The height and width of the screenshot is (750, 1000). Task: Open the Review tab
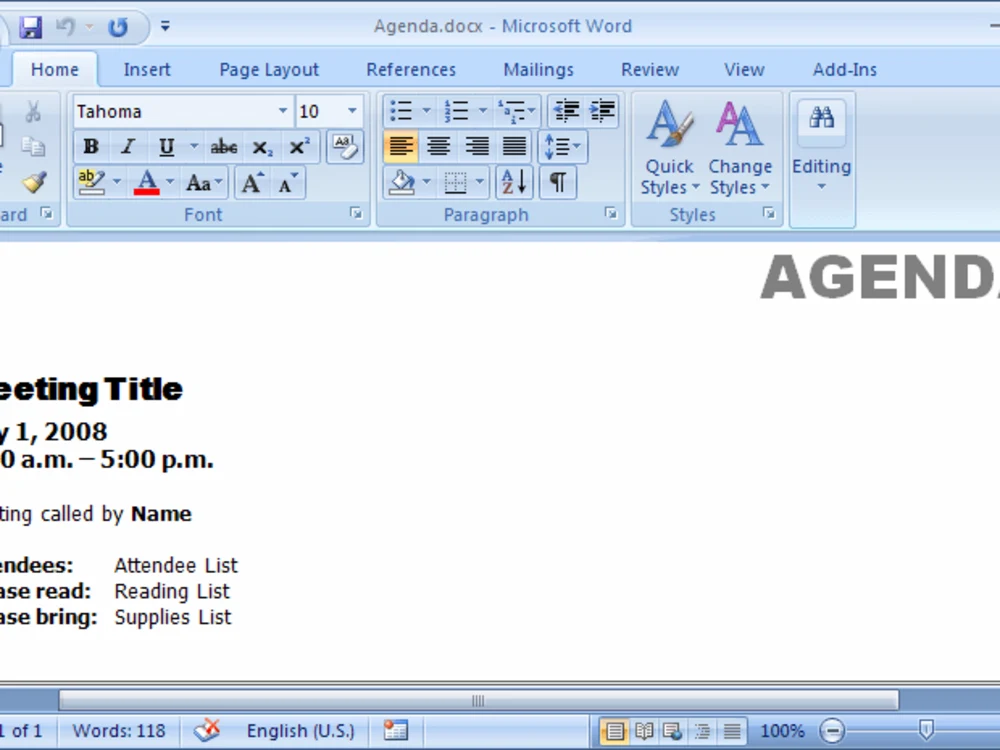(x=650, y=70)
